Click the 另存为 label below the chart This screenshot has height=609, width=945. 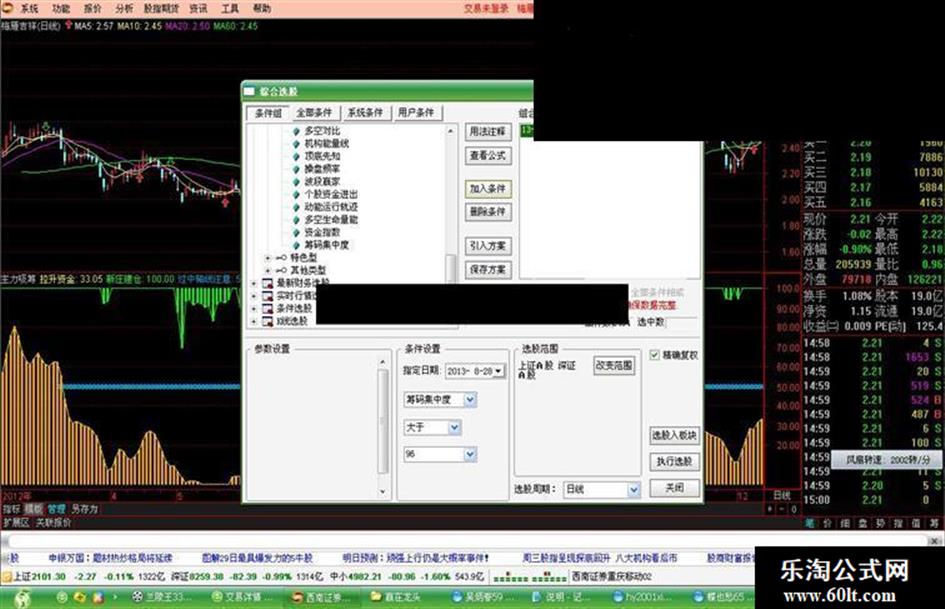[84, 509]
